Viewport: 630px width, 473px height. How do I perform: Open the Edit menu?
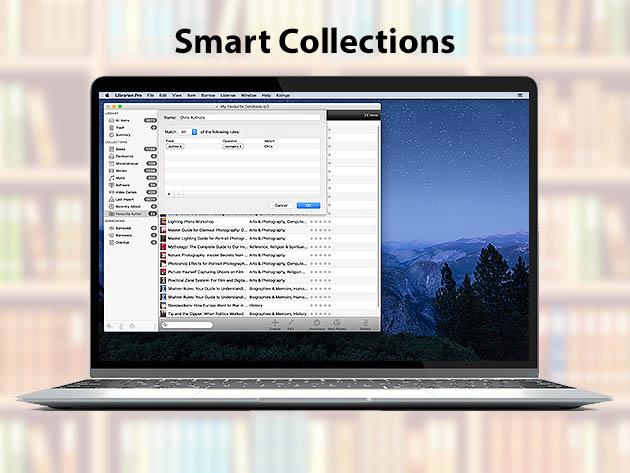click(163, 96)
